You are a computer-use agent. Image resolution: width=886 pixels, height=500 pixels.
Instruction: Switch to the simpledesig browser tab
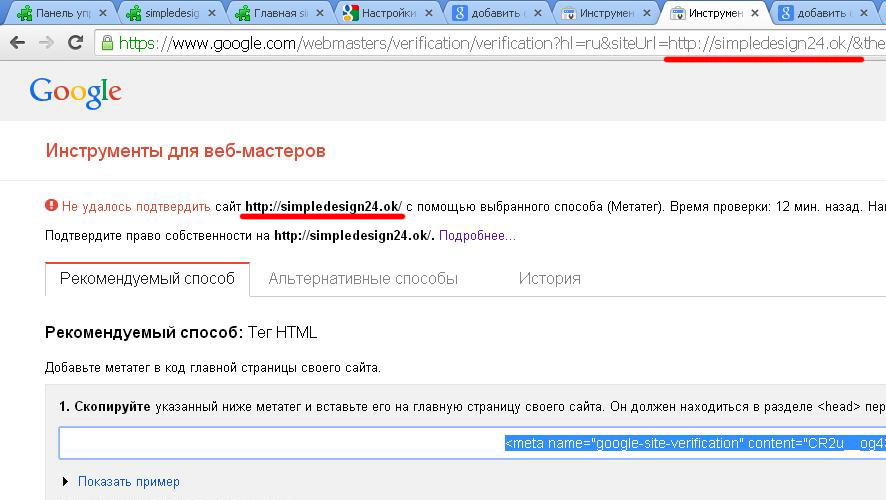tap(171, 13)
